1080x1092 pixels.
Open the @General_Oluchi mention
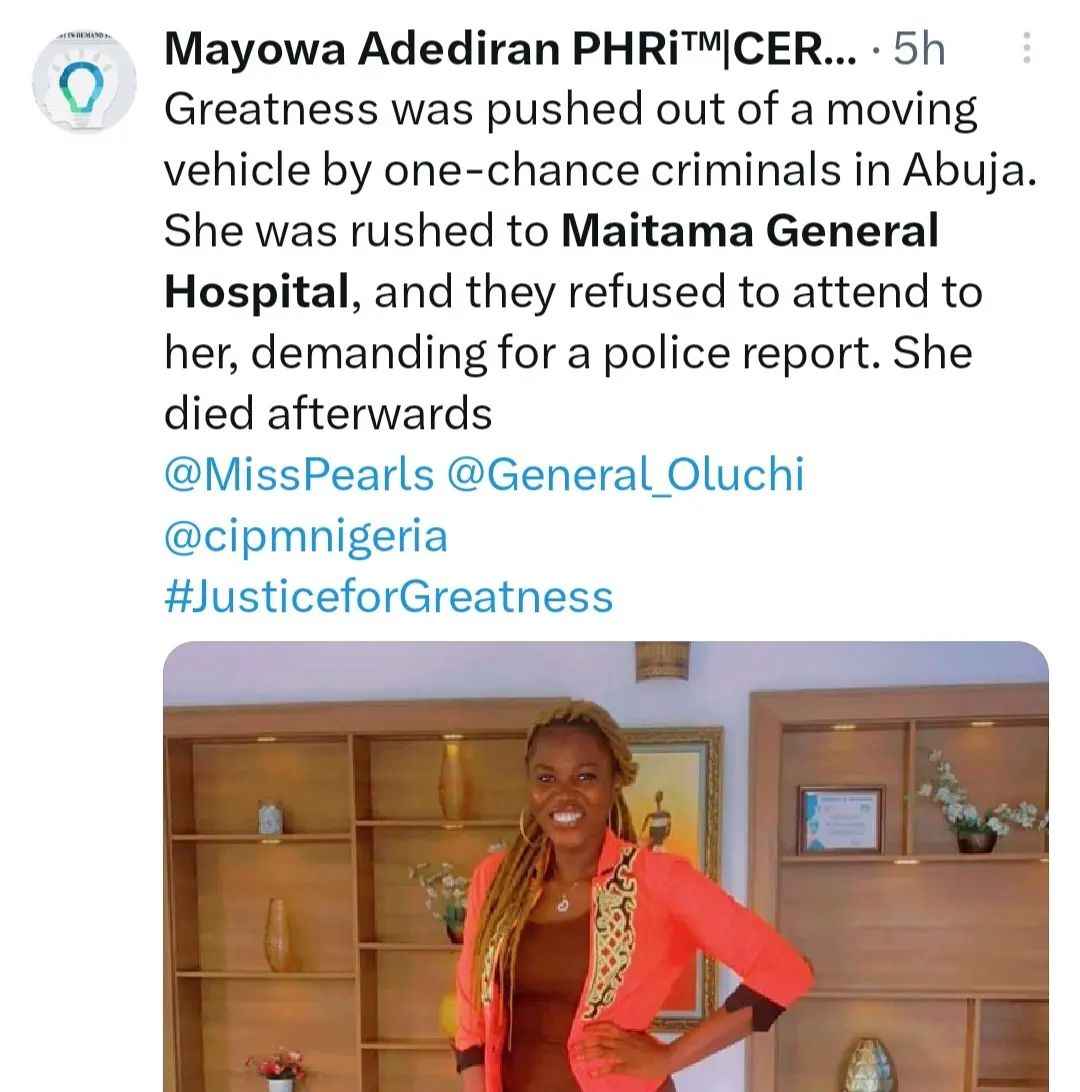click(625, 475)
